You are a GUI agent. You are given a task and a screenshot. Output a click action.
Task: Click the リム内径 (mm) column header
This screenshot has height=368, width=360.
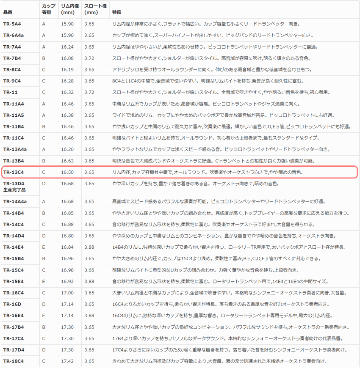pyautogui.click(x=69, y=9)
